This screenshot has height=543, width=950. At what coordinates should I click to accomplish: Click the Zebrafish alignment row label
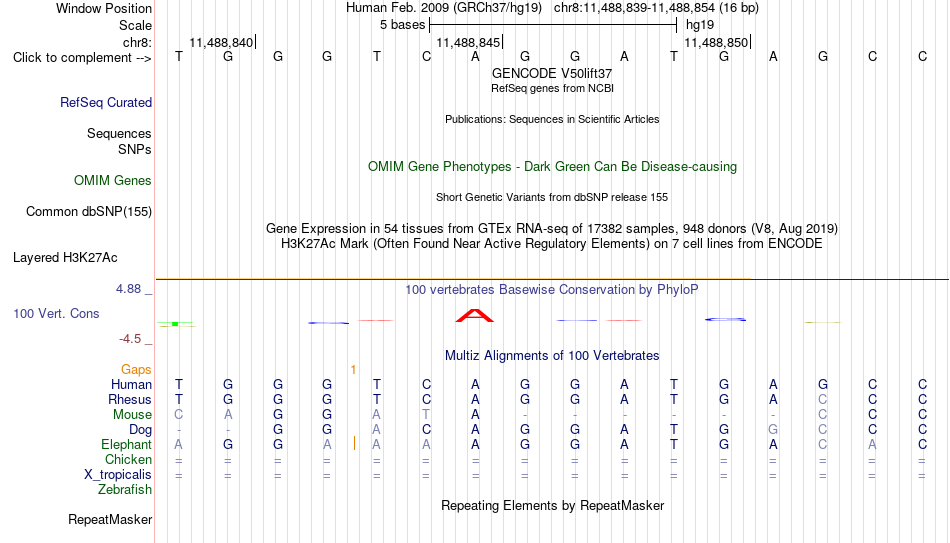coord(125,490)
